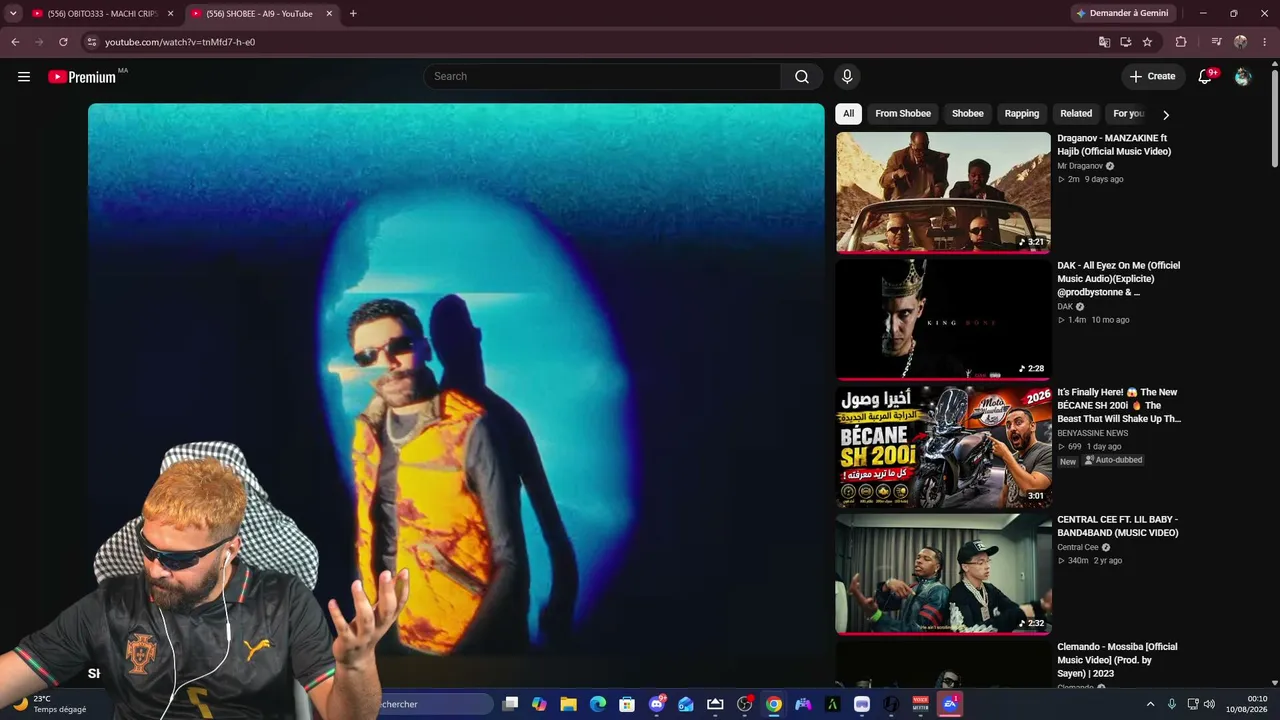This screenshot has width=1280, height=720.
Task: Open the weather widget on taskbar
Action: point(48,704)
